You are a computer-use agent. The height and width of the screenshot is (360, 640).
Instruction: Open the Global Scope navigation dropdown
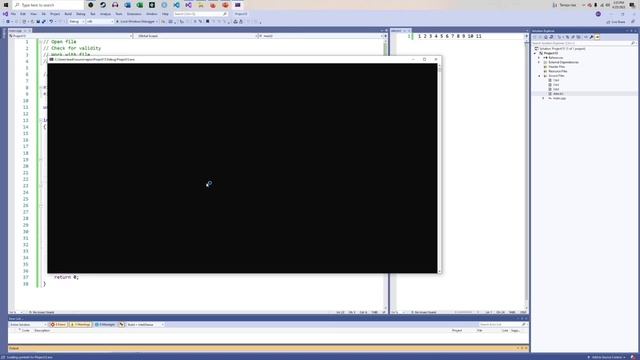(x=196, y=36)
